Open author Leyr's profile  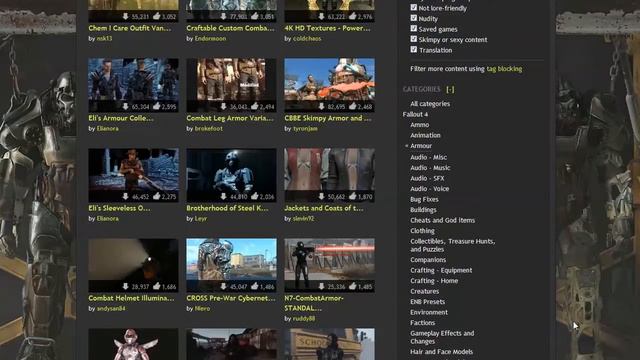tap(201, 219)
